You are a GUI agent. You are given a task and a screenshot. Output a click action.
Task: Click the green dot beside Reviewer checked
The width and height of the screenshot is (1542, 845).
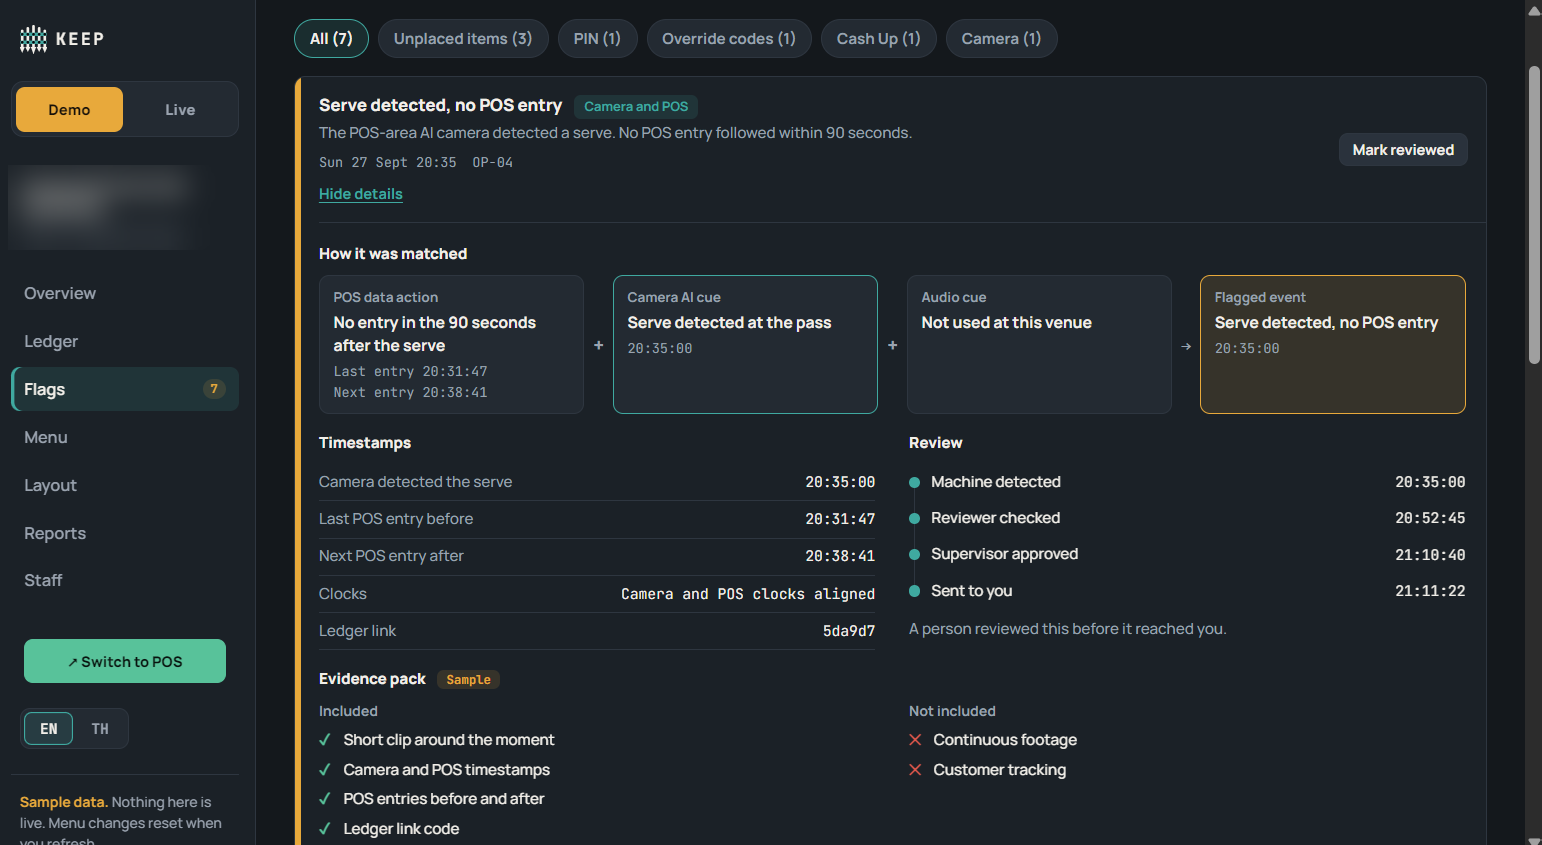914,518
